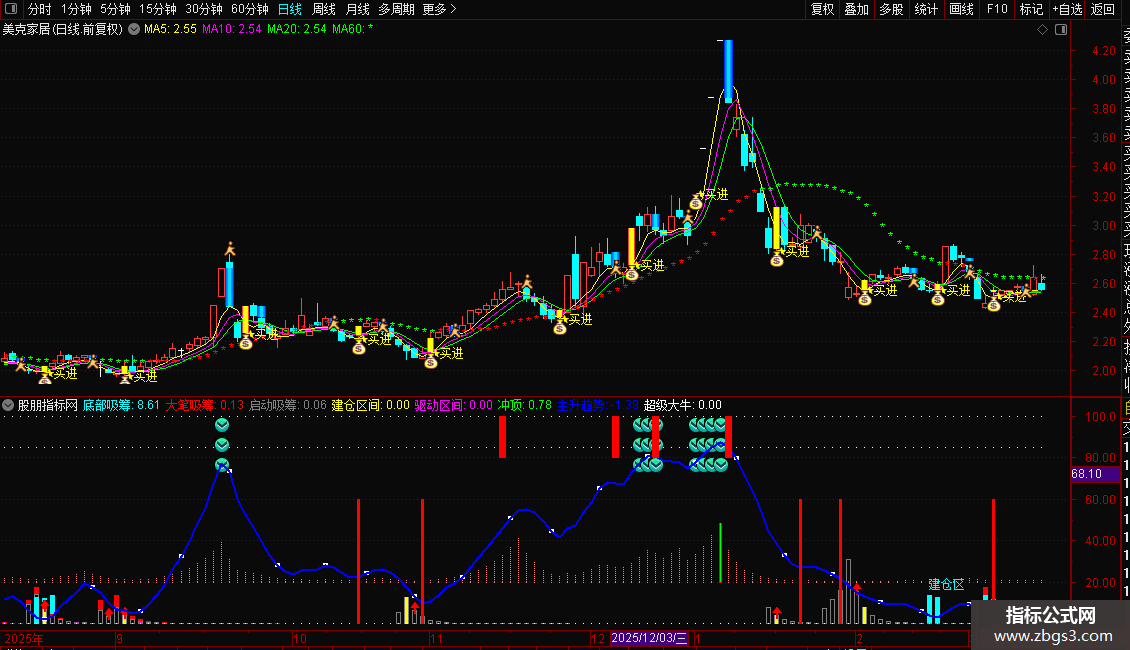Activate the 日线 daily period
Image resolution: width=1130 pixels, height=650 pixels.
[290, 9]
